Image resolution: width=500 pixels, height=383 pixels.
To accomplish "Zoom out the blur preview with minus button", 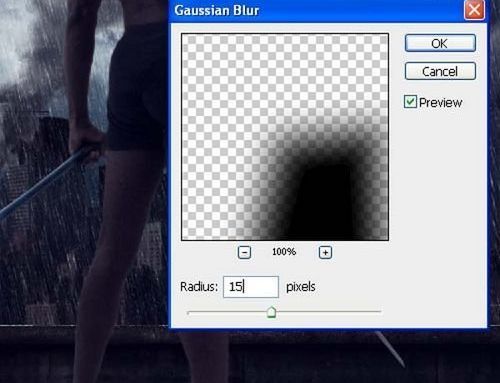I will click(244, 252).
